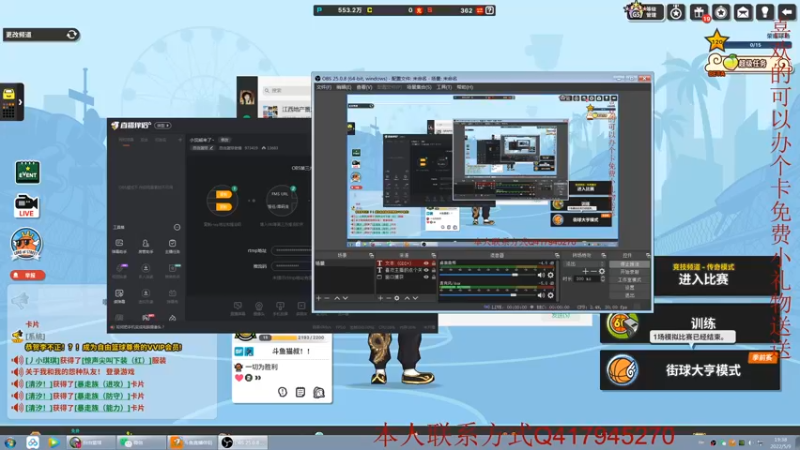Open OBS Tools menu
800x450 pixels.
pyautogui.click(x=444, y=87)
